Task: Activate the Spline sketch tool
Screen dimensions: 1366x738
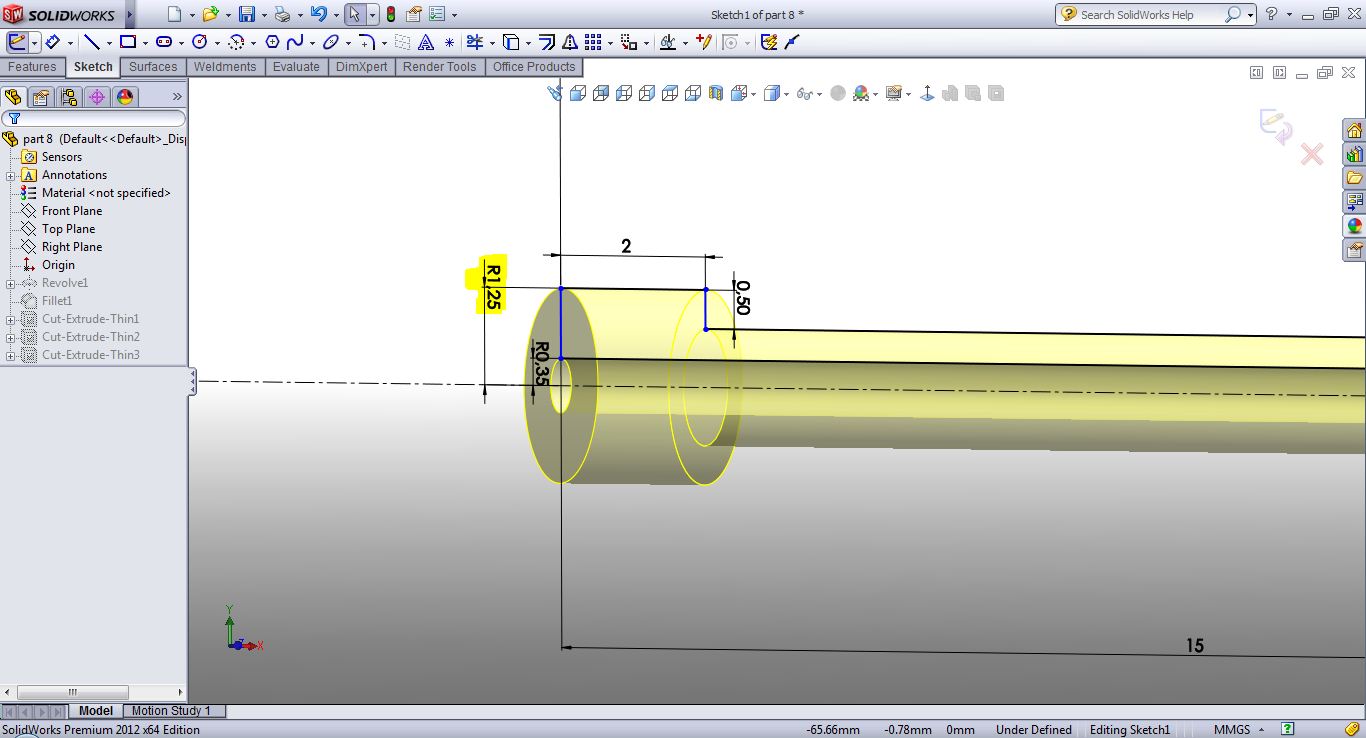Action: click(294, 42)
